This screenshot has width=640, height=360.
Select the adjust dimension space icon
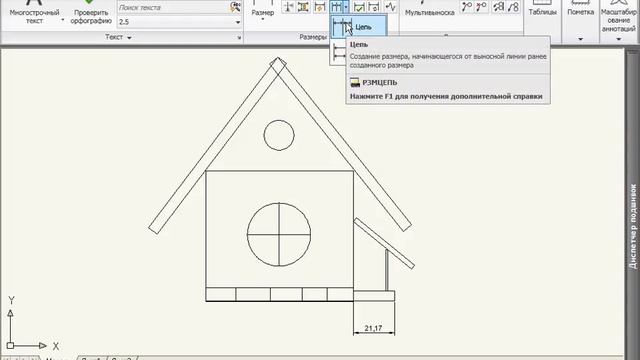304,7
